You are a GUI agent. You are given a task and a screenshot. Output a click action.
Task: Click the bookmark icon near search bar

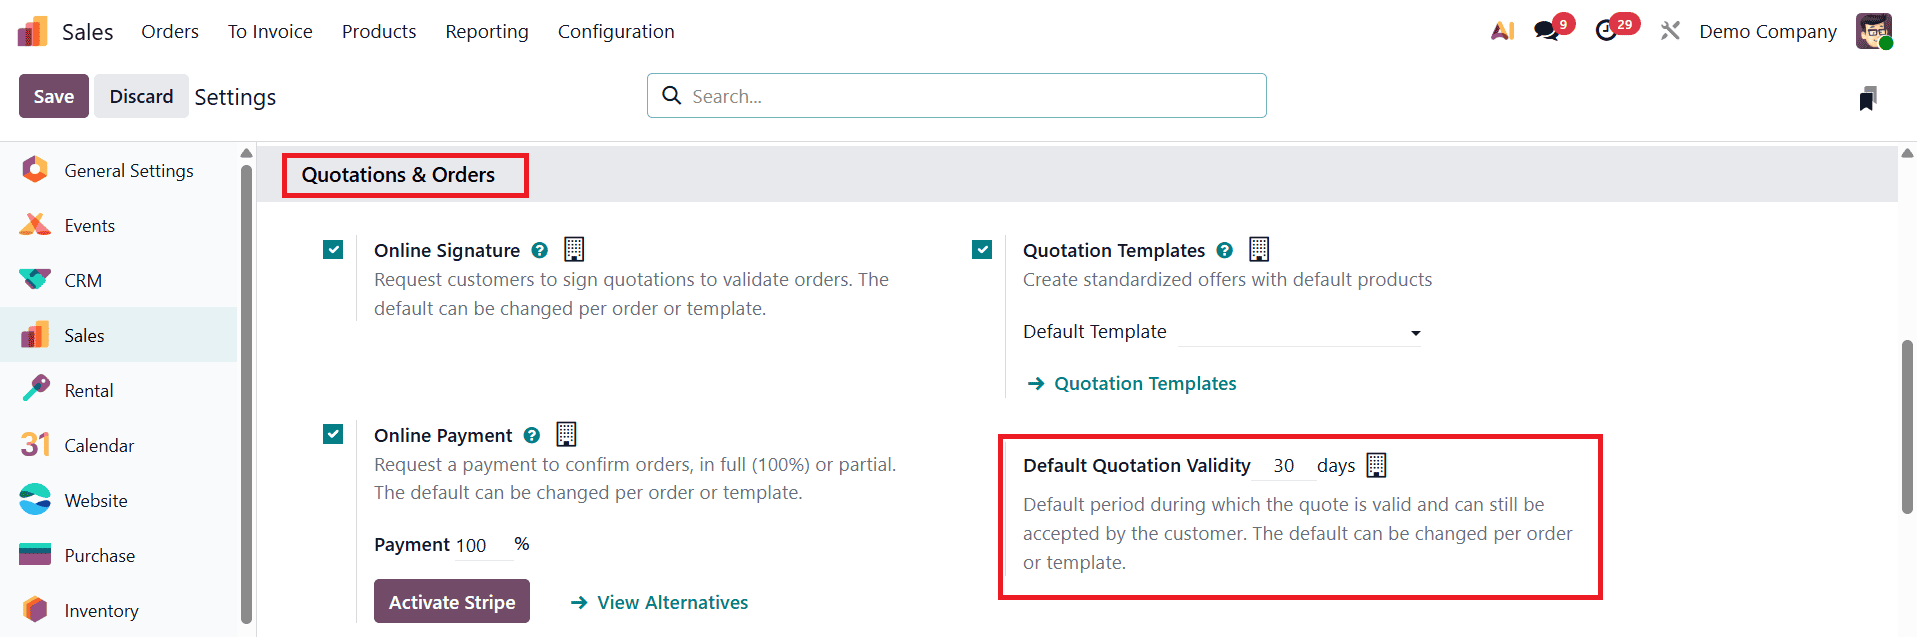[x=1867, y=98]
